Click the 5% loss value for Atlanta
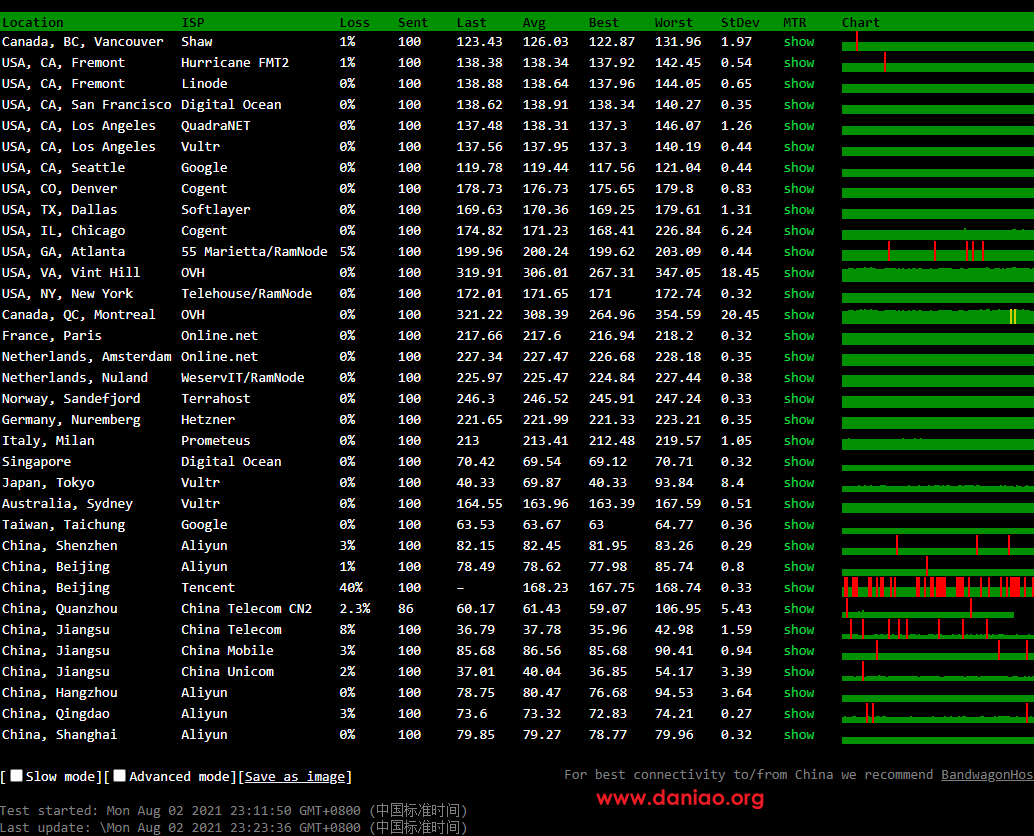This screenshot has height=836, width=1034. tap(348, 252)
